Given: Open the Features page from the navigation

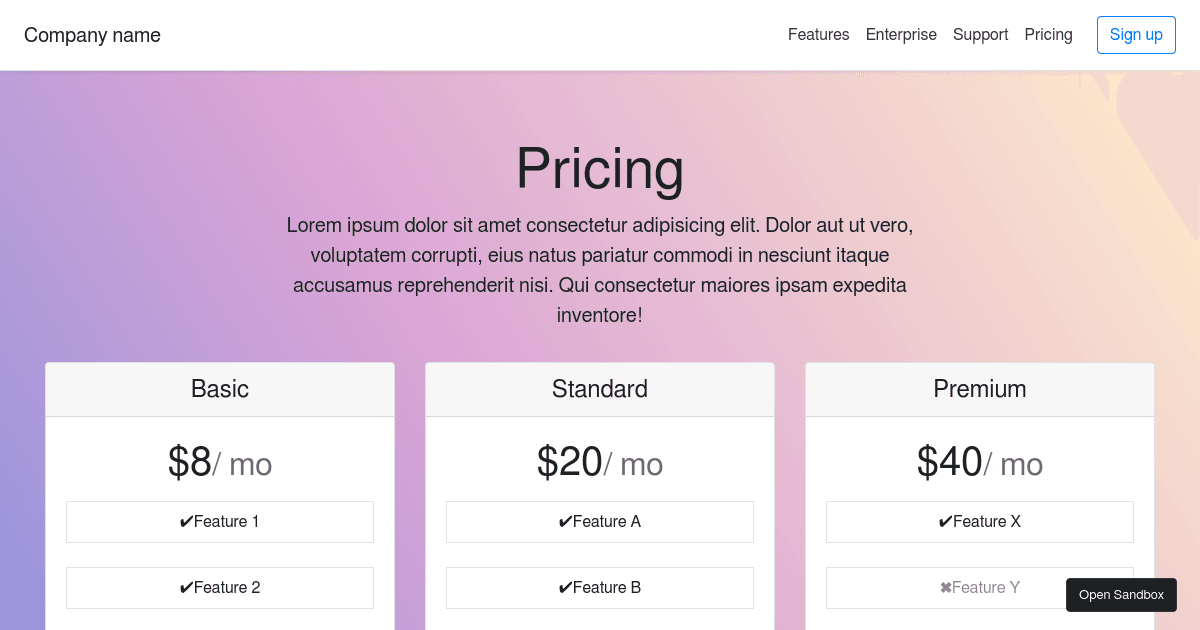Looking at the screenshot, I should tap(818, 34).
